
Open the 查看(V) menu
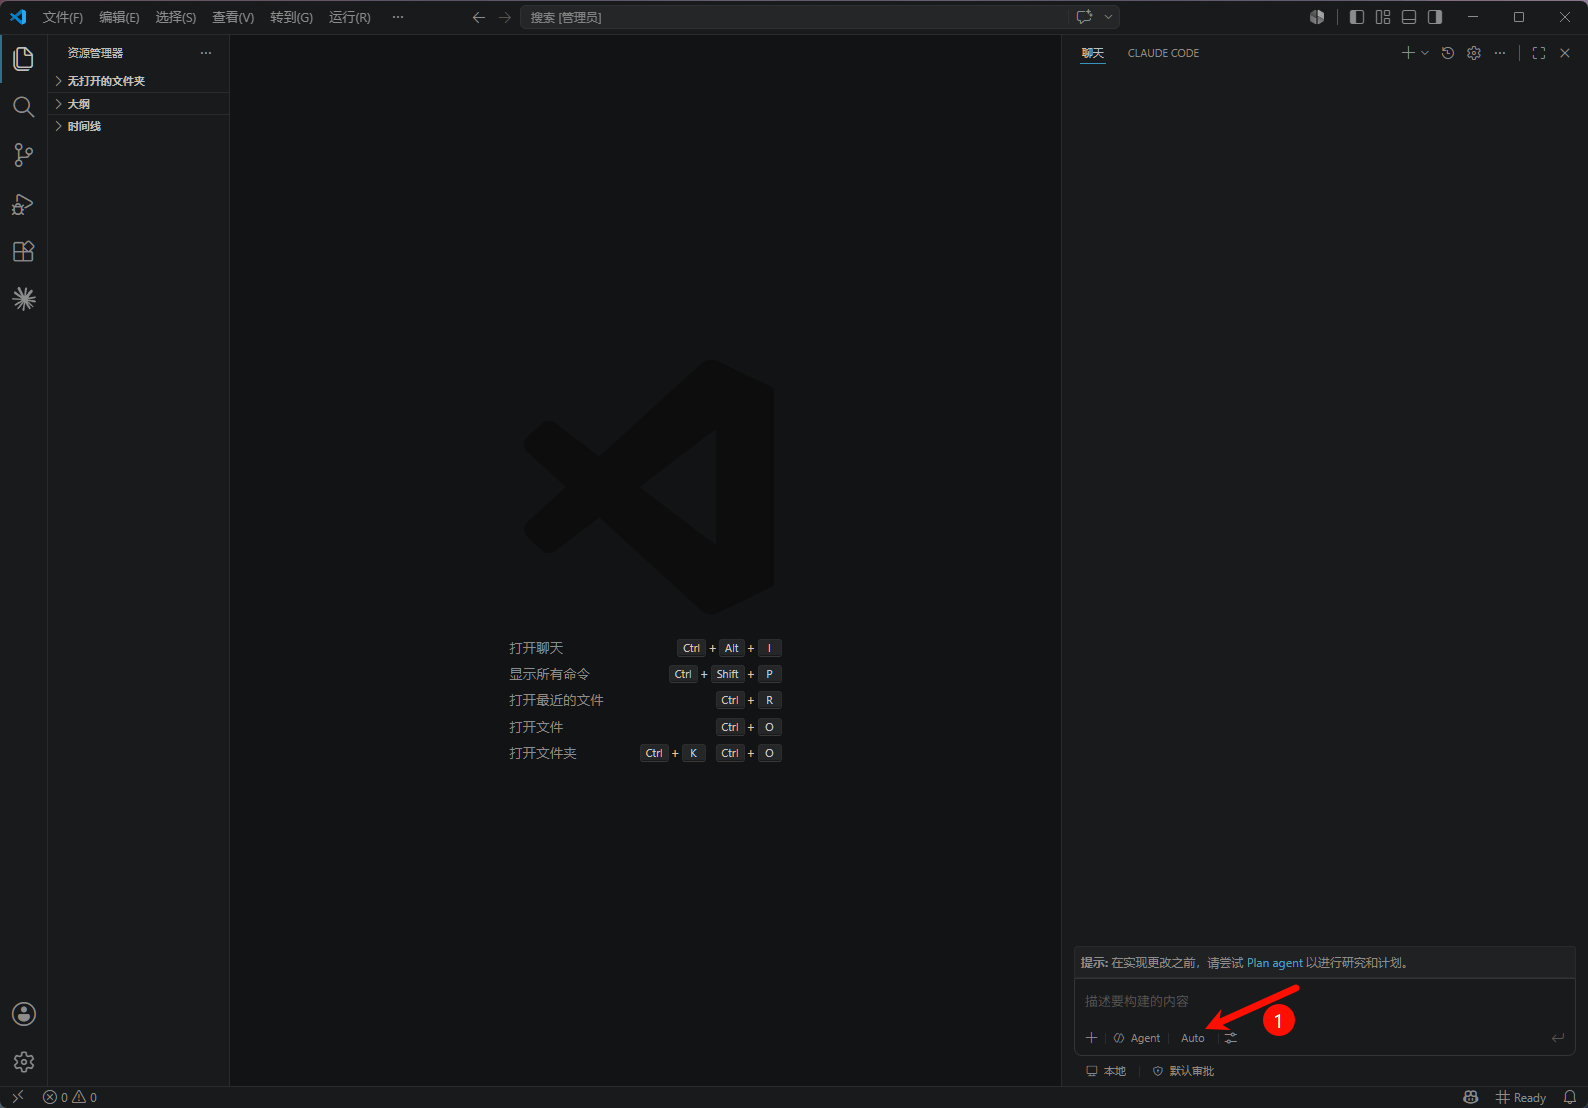(233, 17)
